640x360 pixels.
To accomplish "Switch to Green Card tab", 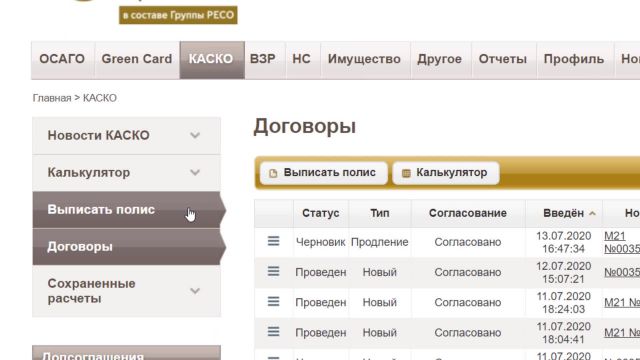I will click(137, 60).
